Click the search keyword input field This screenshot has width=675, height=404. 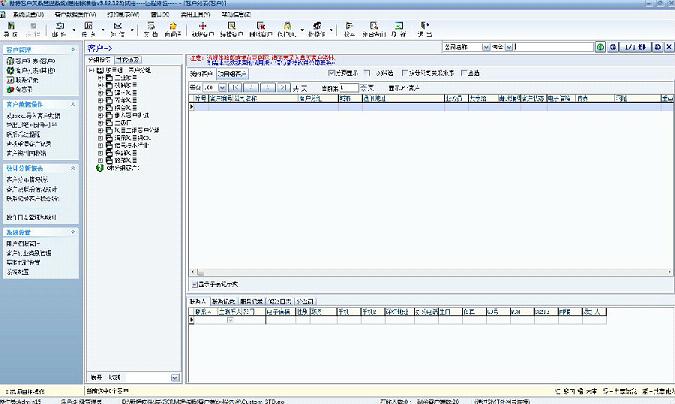[x=554, y=47]
